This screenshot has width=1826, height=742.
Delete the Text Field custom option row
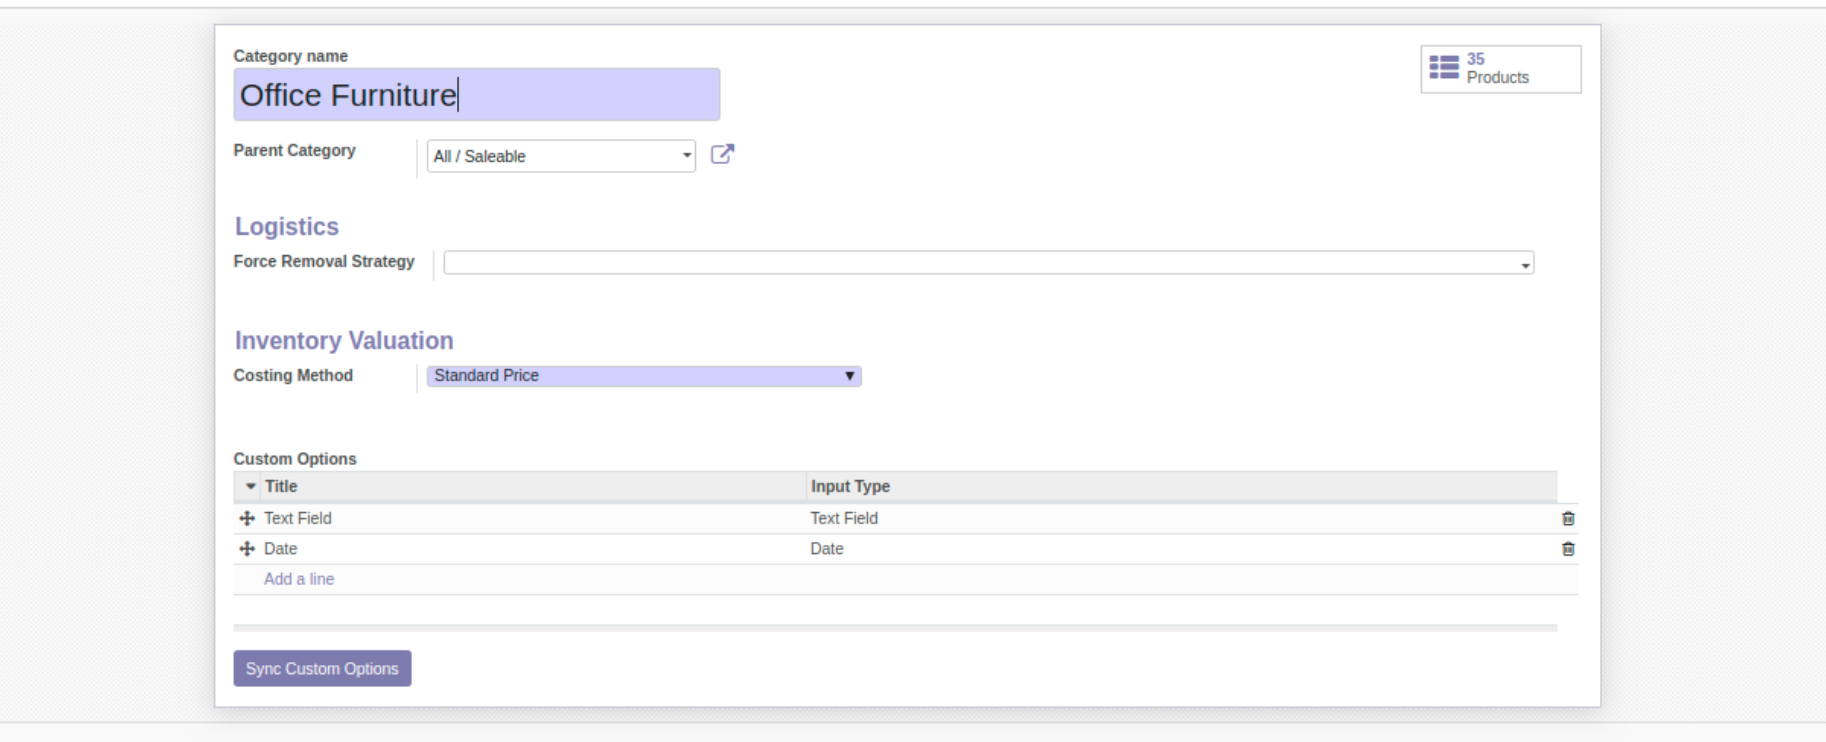coord(1567,519)
